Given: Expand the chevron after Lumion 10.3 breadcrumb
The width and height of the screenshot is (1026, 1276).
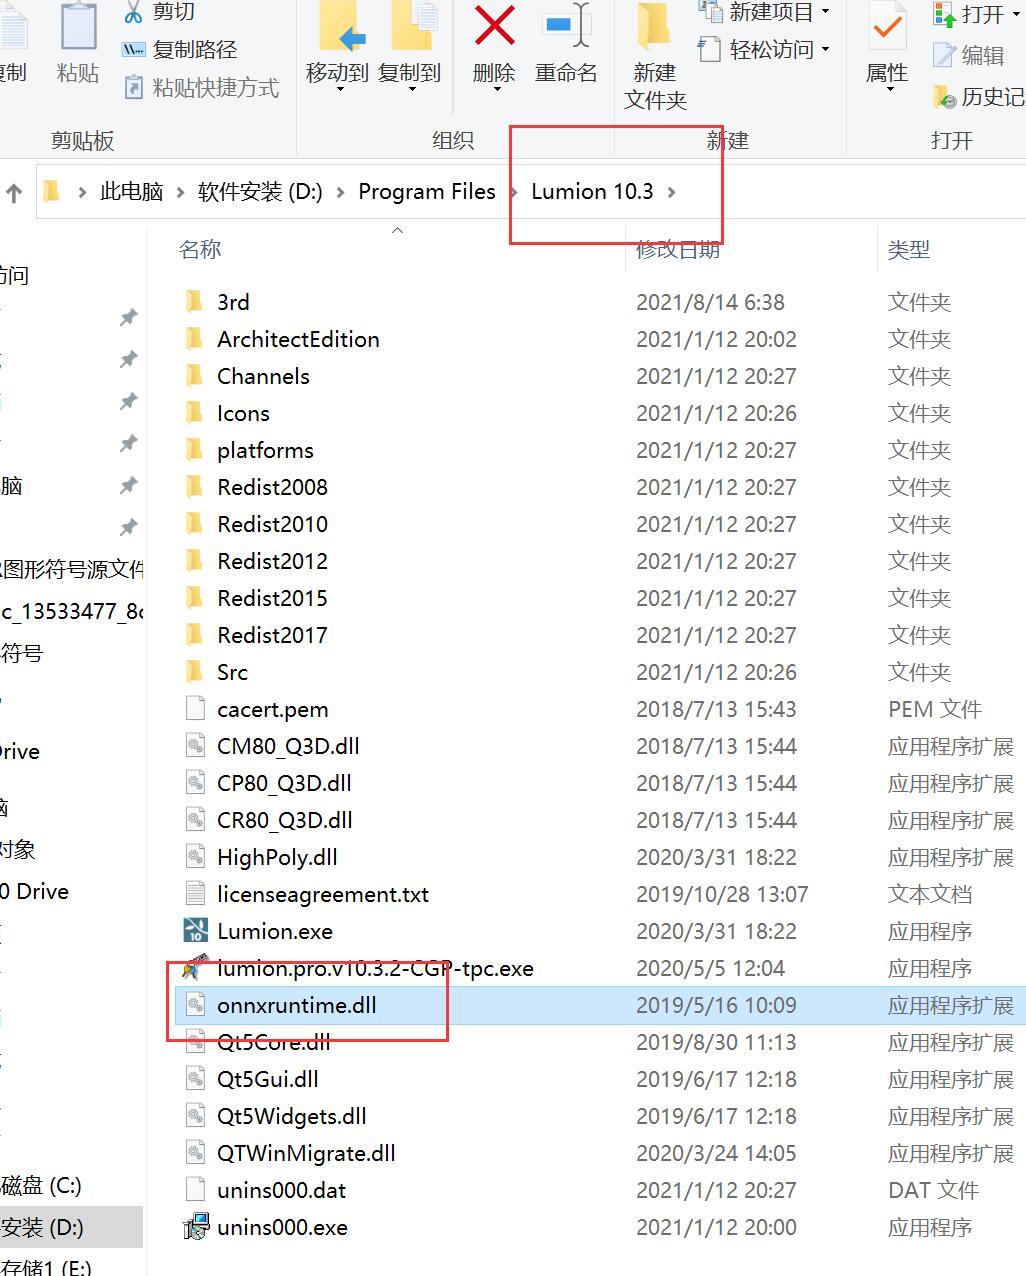Looking at the screenshot, I should [672, 192].
